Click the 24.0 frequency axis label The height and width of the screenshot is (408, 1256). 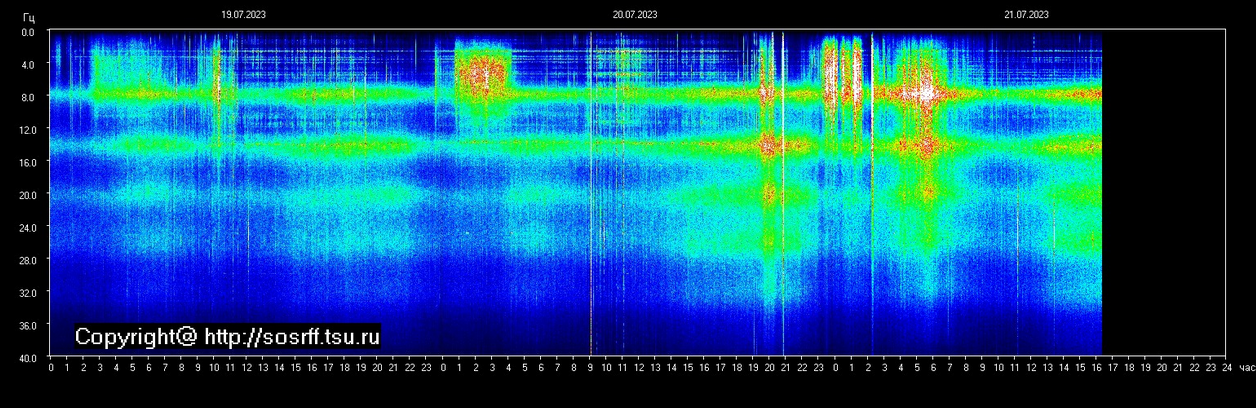point(27,227)
